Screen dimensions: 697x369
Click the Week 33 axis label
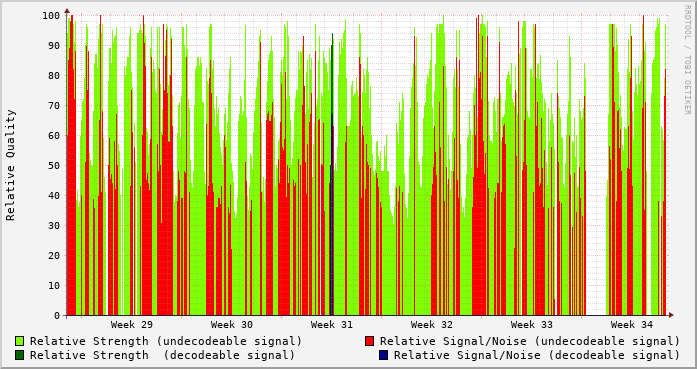click(x=532, y=325)
